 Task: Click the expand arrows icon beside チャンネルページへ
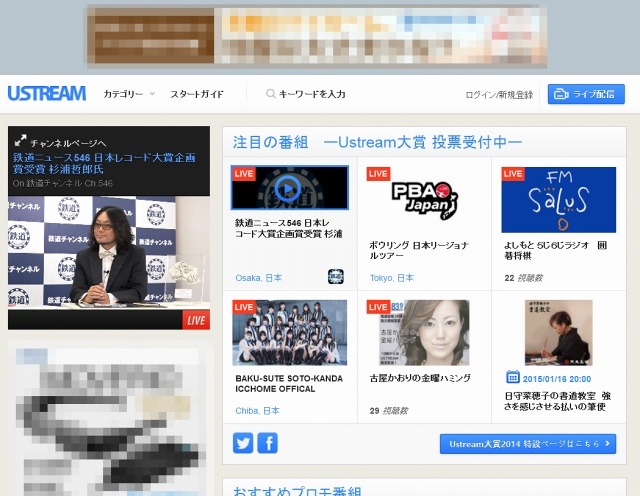click(20, 141)
